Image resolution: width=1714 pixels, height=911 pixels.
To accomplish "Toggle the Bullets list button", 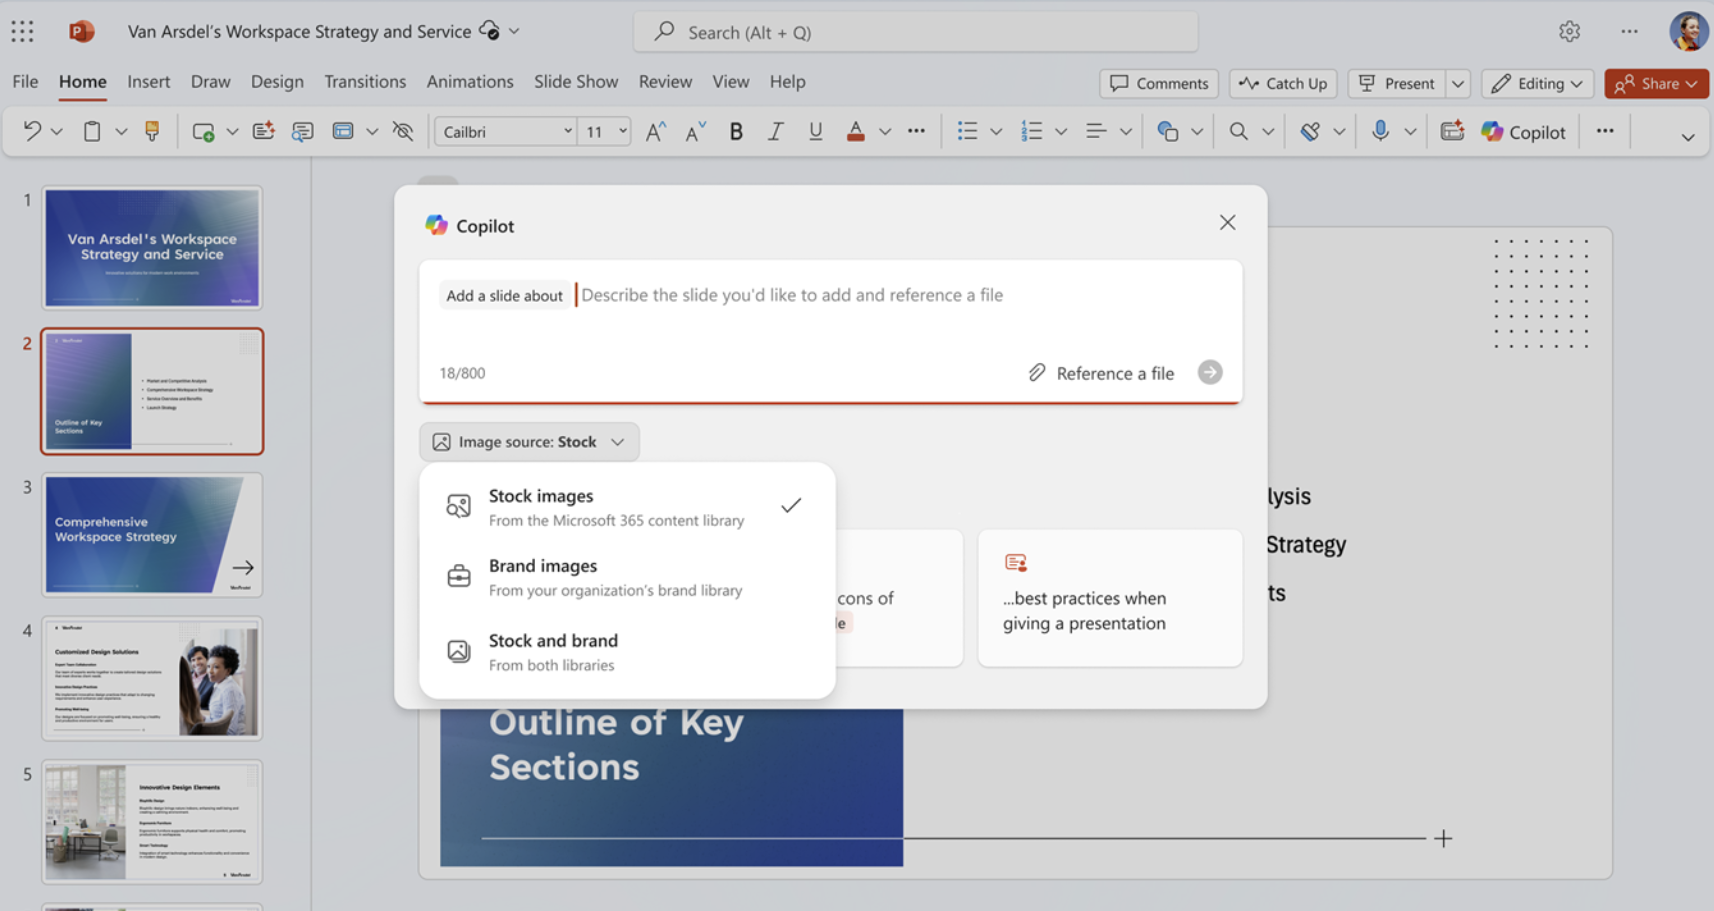I will (x=967, y=131).
